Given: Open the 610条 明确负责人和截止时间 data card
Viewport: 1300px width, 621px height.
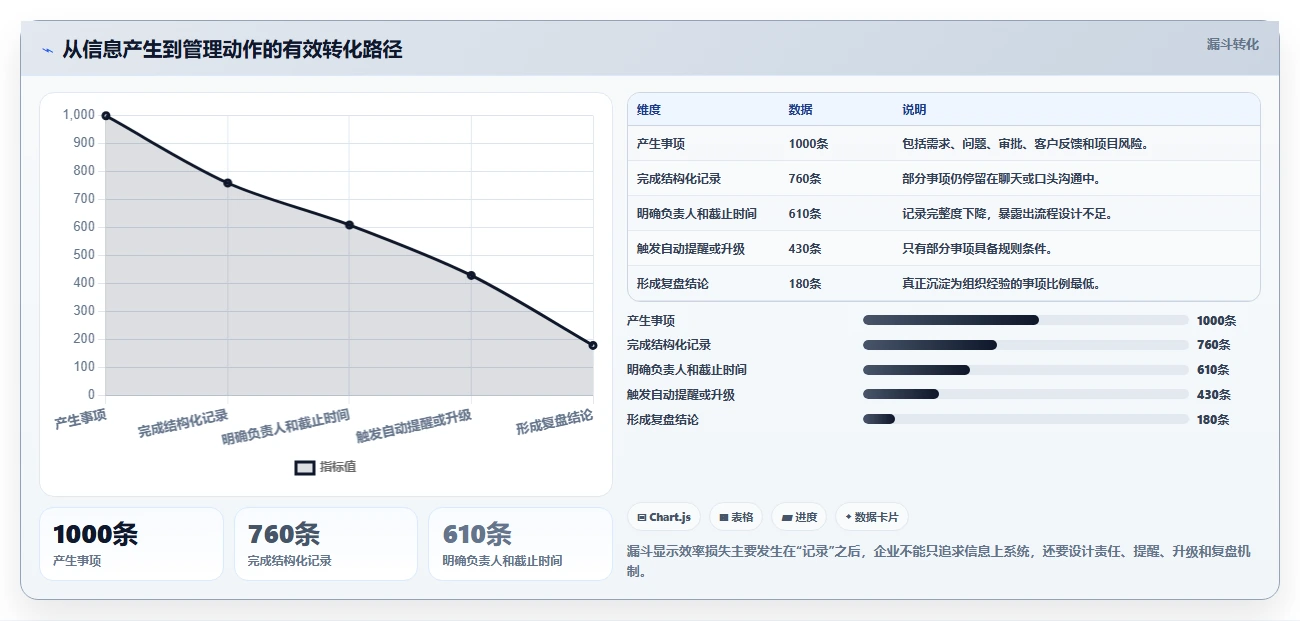Looking at the screenshot, I should (520, 544).
